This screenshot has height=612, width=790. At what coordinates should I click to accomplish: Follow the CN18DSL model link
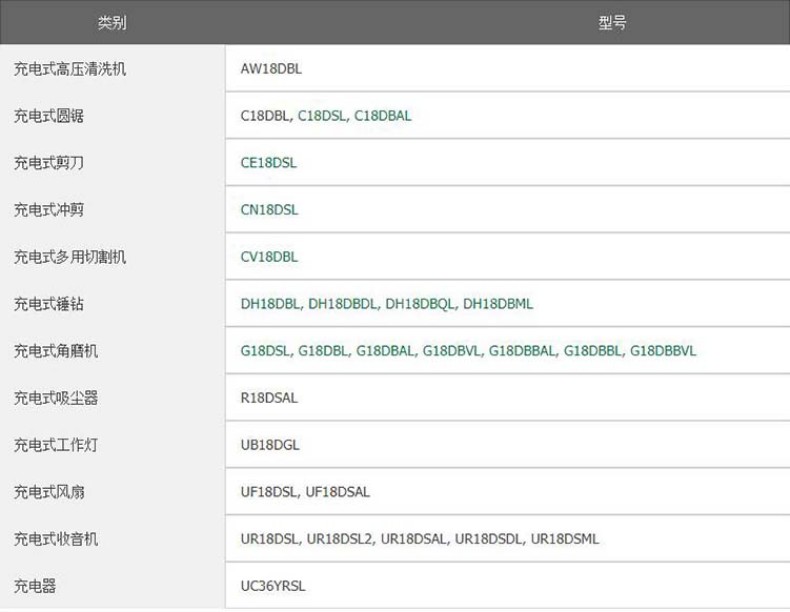(x=269, y=210)
